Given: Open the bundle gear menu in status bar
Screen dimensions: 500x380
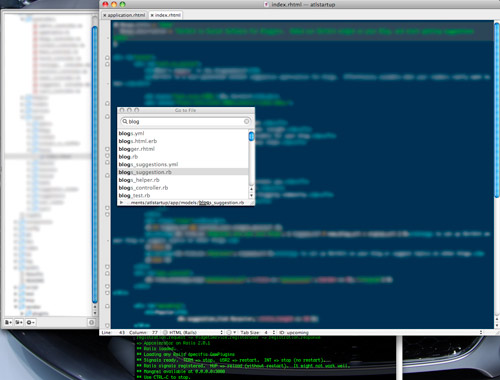Looking at the screenshot, I should tap(231, 332).
